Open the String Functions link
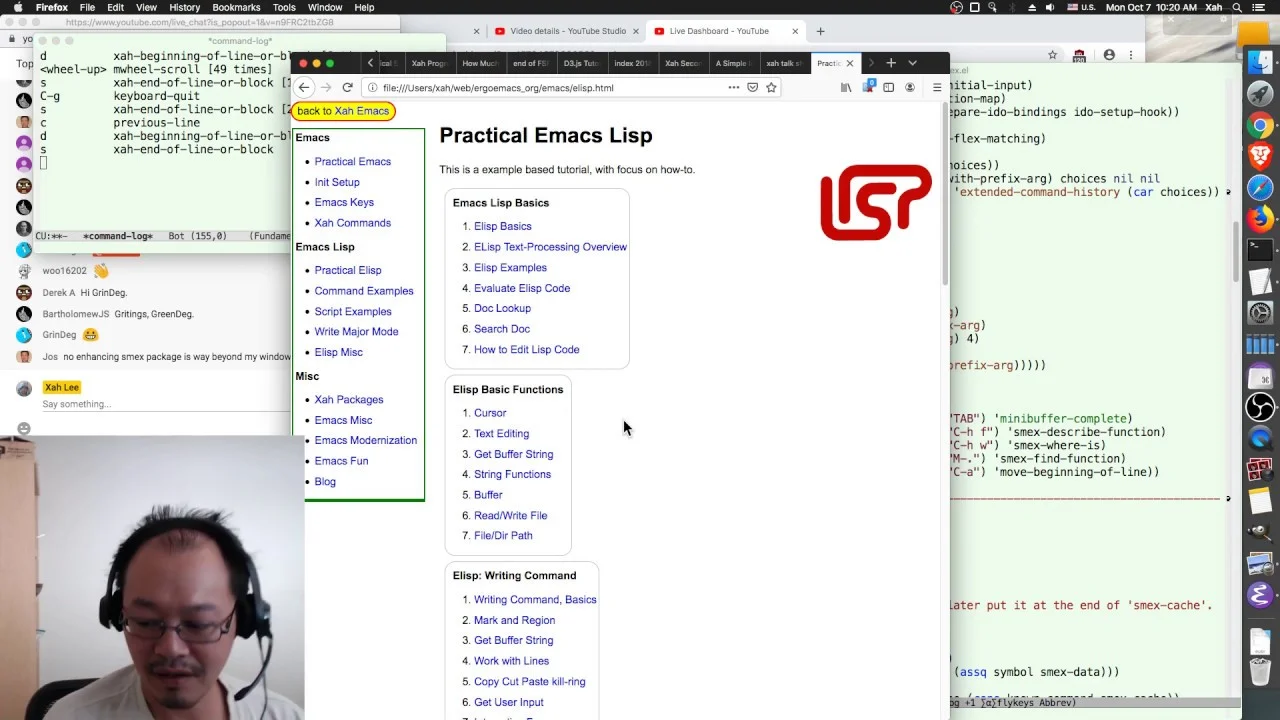The width and height of the screenshot is (1280, 720). pos(512,475)
